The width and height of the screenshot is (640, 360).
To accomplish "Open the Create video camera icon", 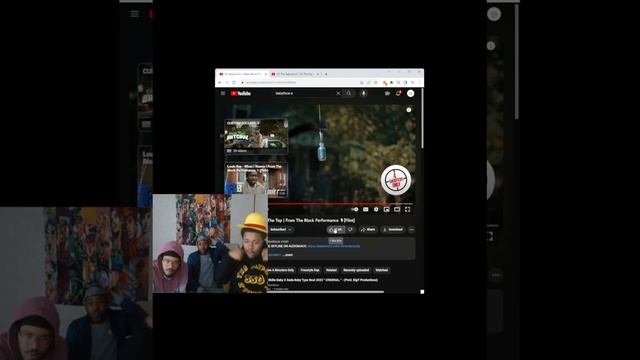I will pyautogui.click(x=387, y=93).
